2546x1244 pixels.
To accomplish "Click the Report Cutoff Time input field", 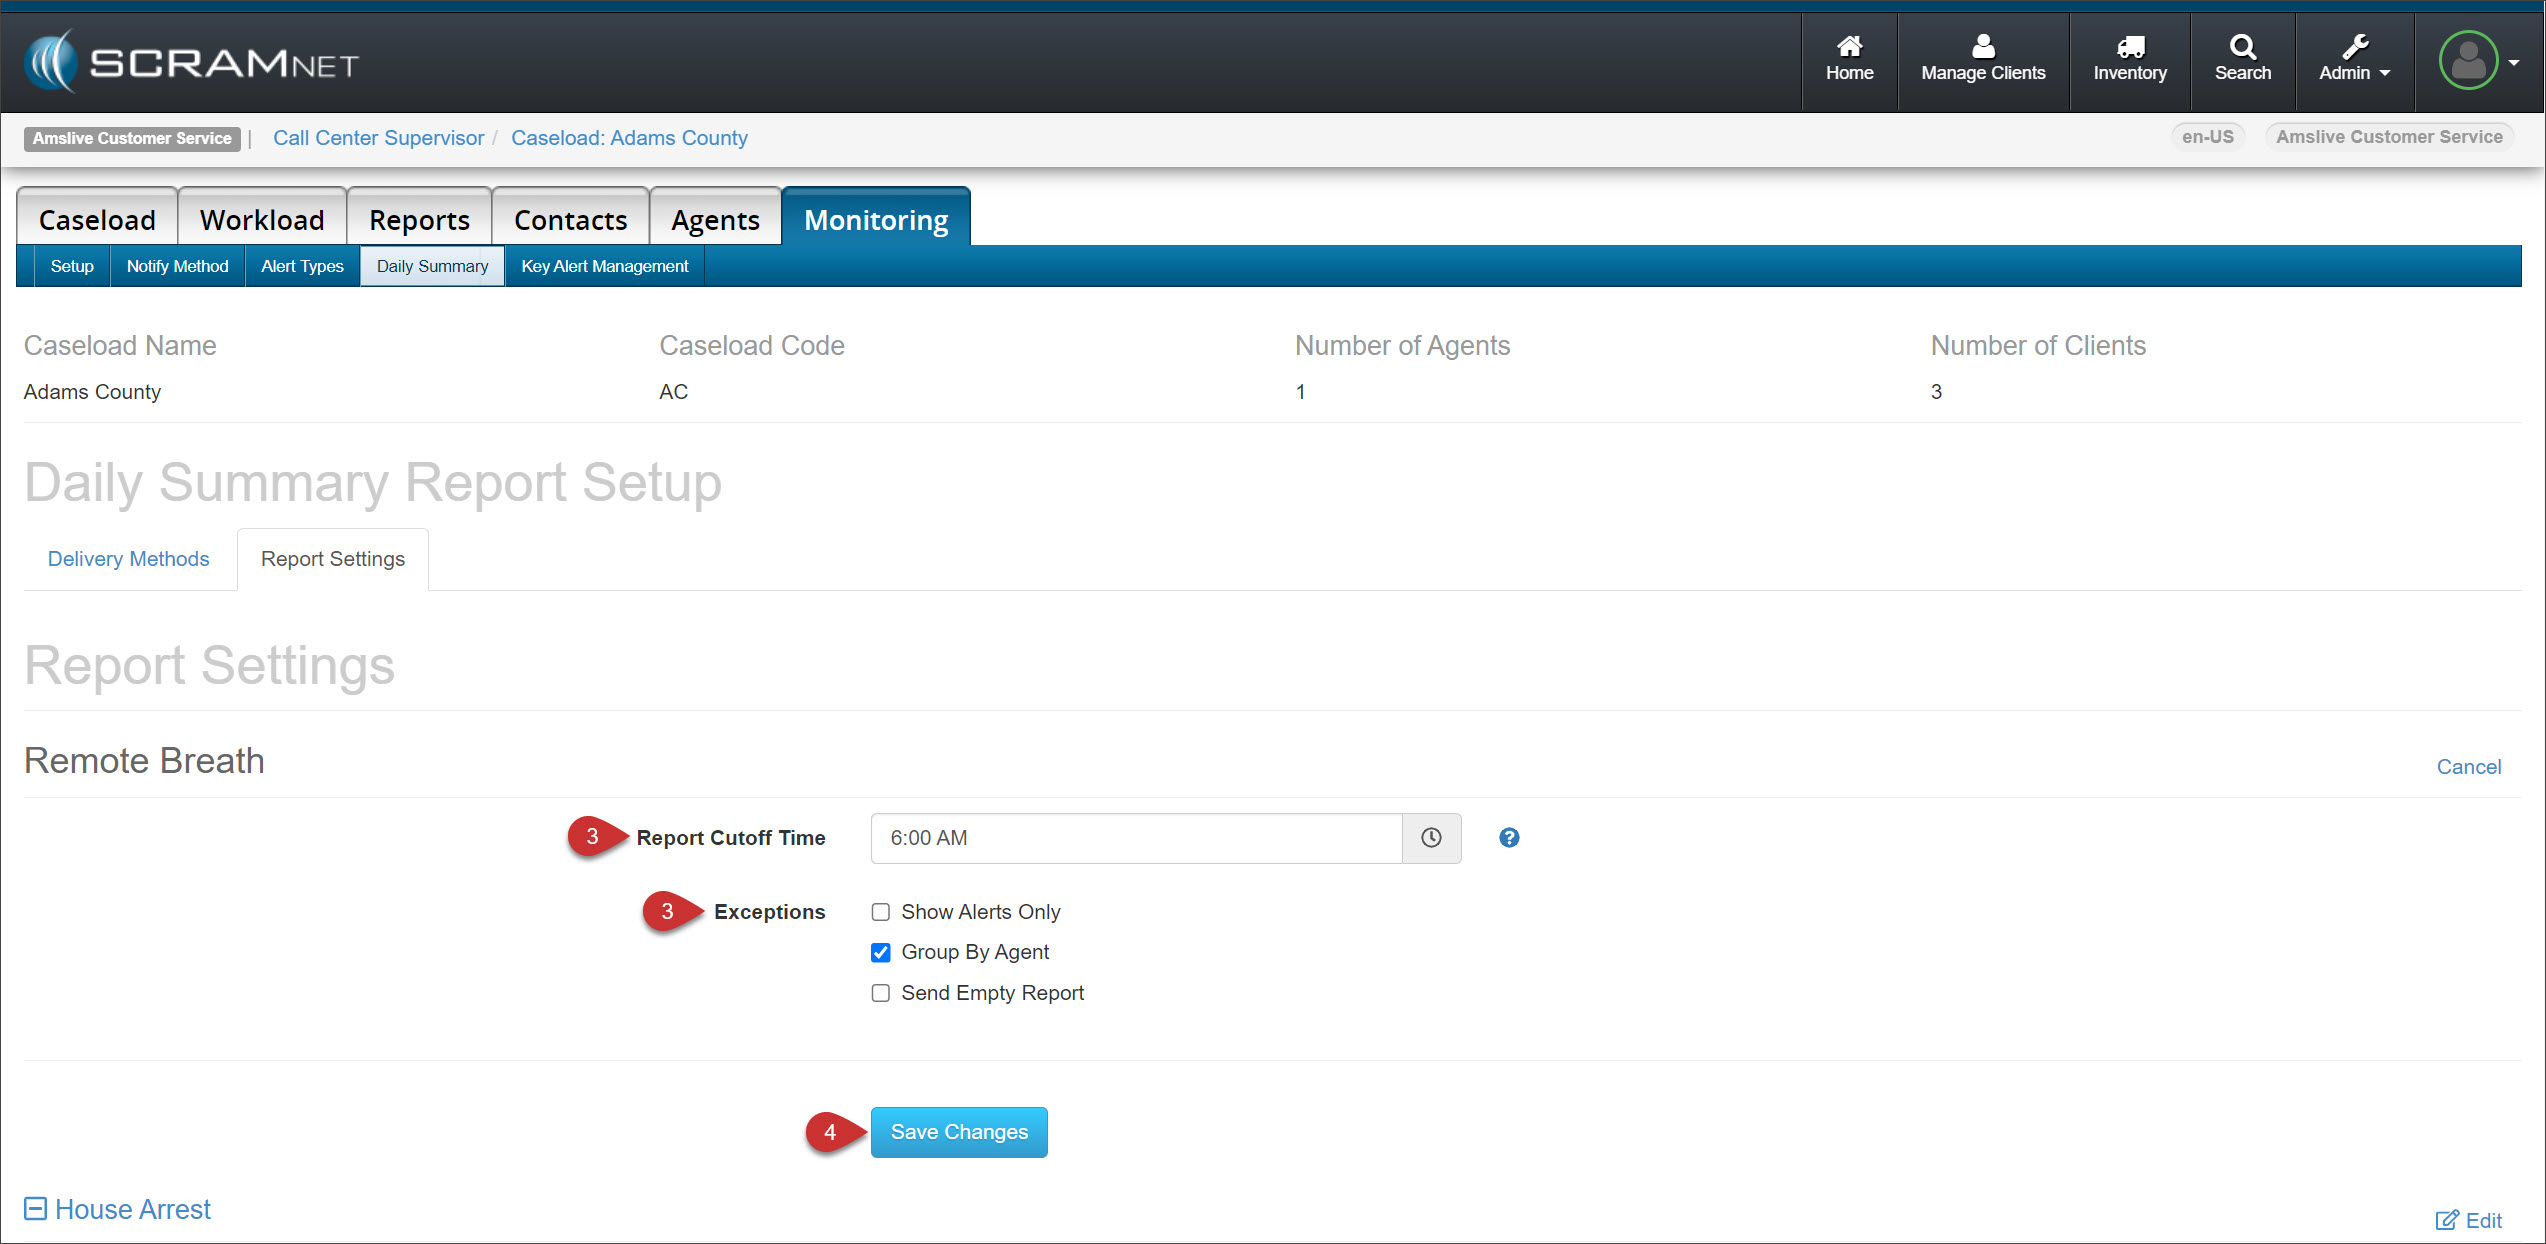I will coord(1135,838).
